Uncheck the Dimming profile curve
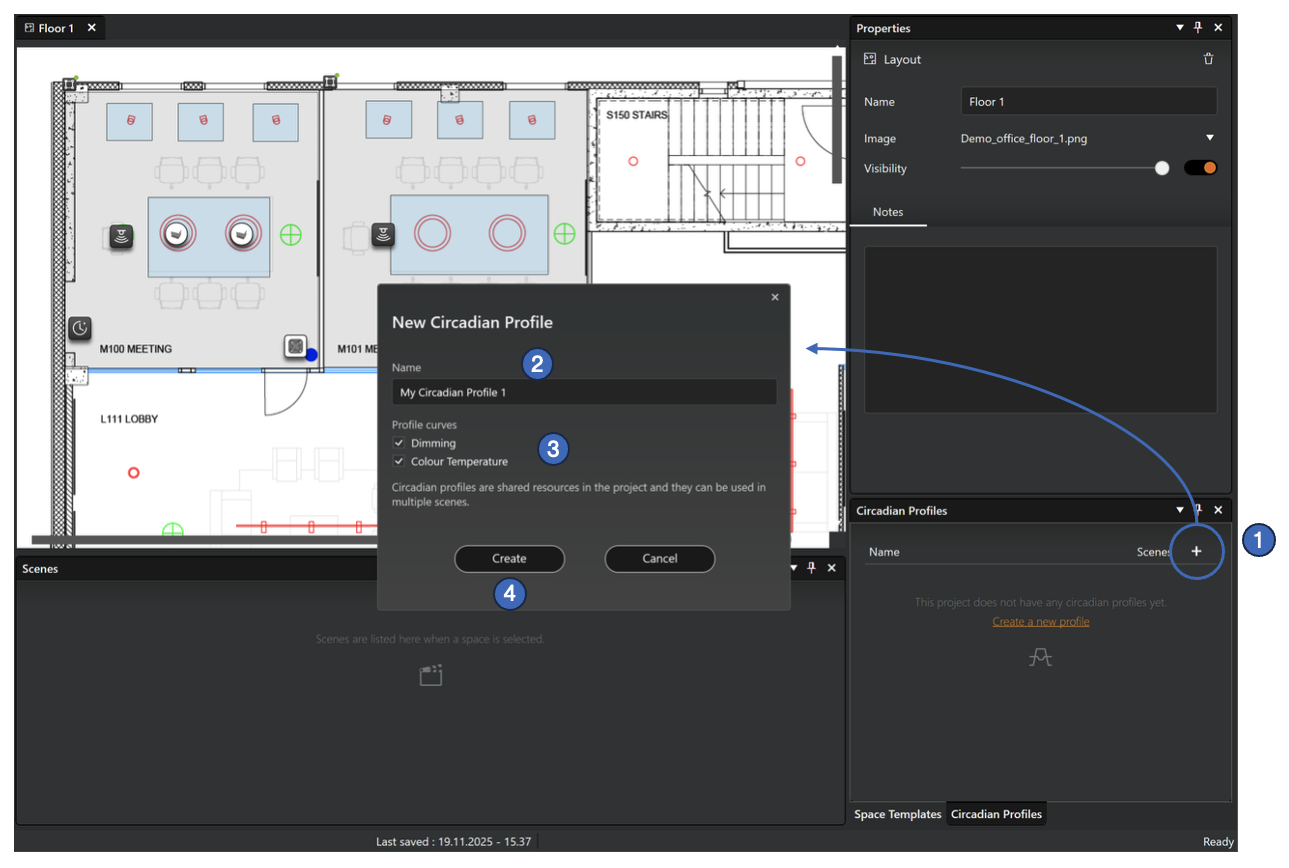The height and width of the screenshot is (868, 1289). (x=399, y=443)
